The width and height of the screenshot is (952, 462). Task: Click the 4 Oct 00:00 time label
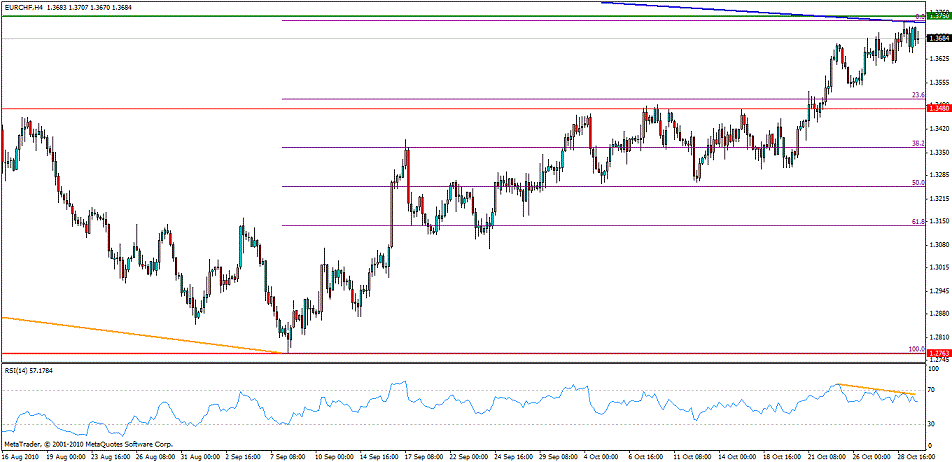point(601,455)
